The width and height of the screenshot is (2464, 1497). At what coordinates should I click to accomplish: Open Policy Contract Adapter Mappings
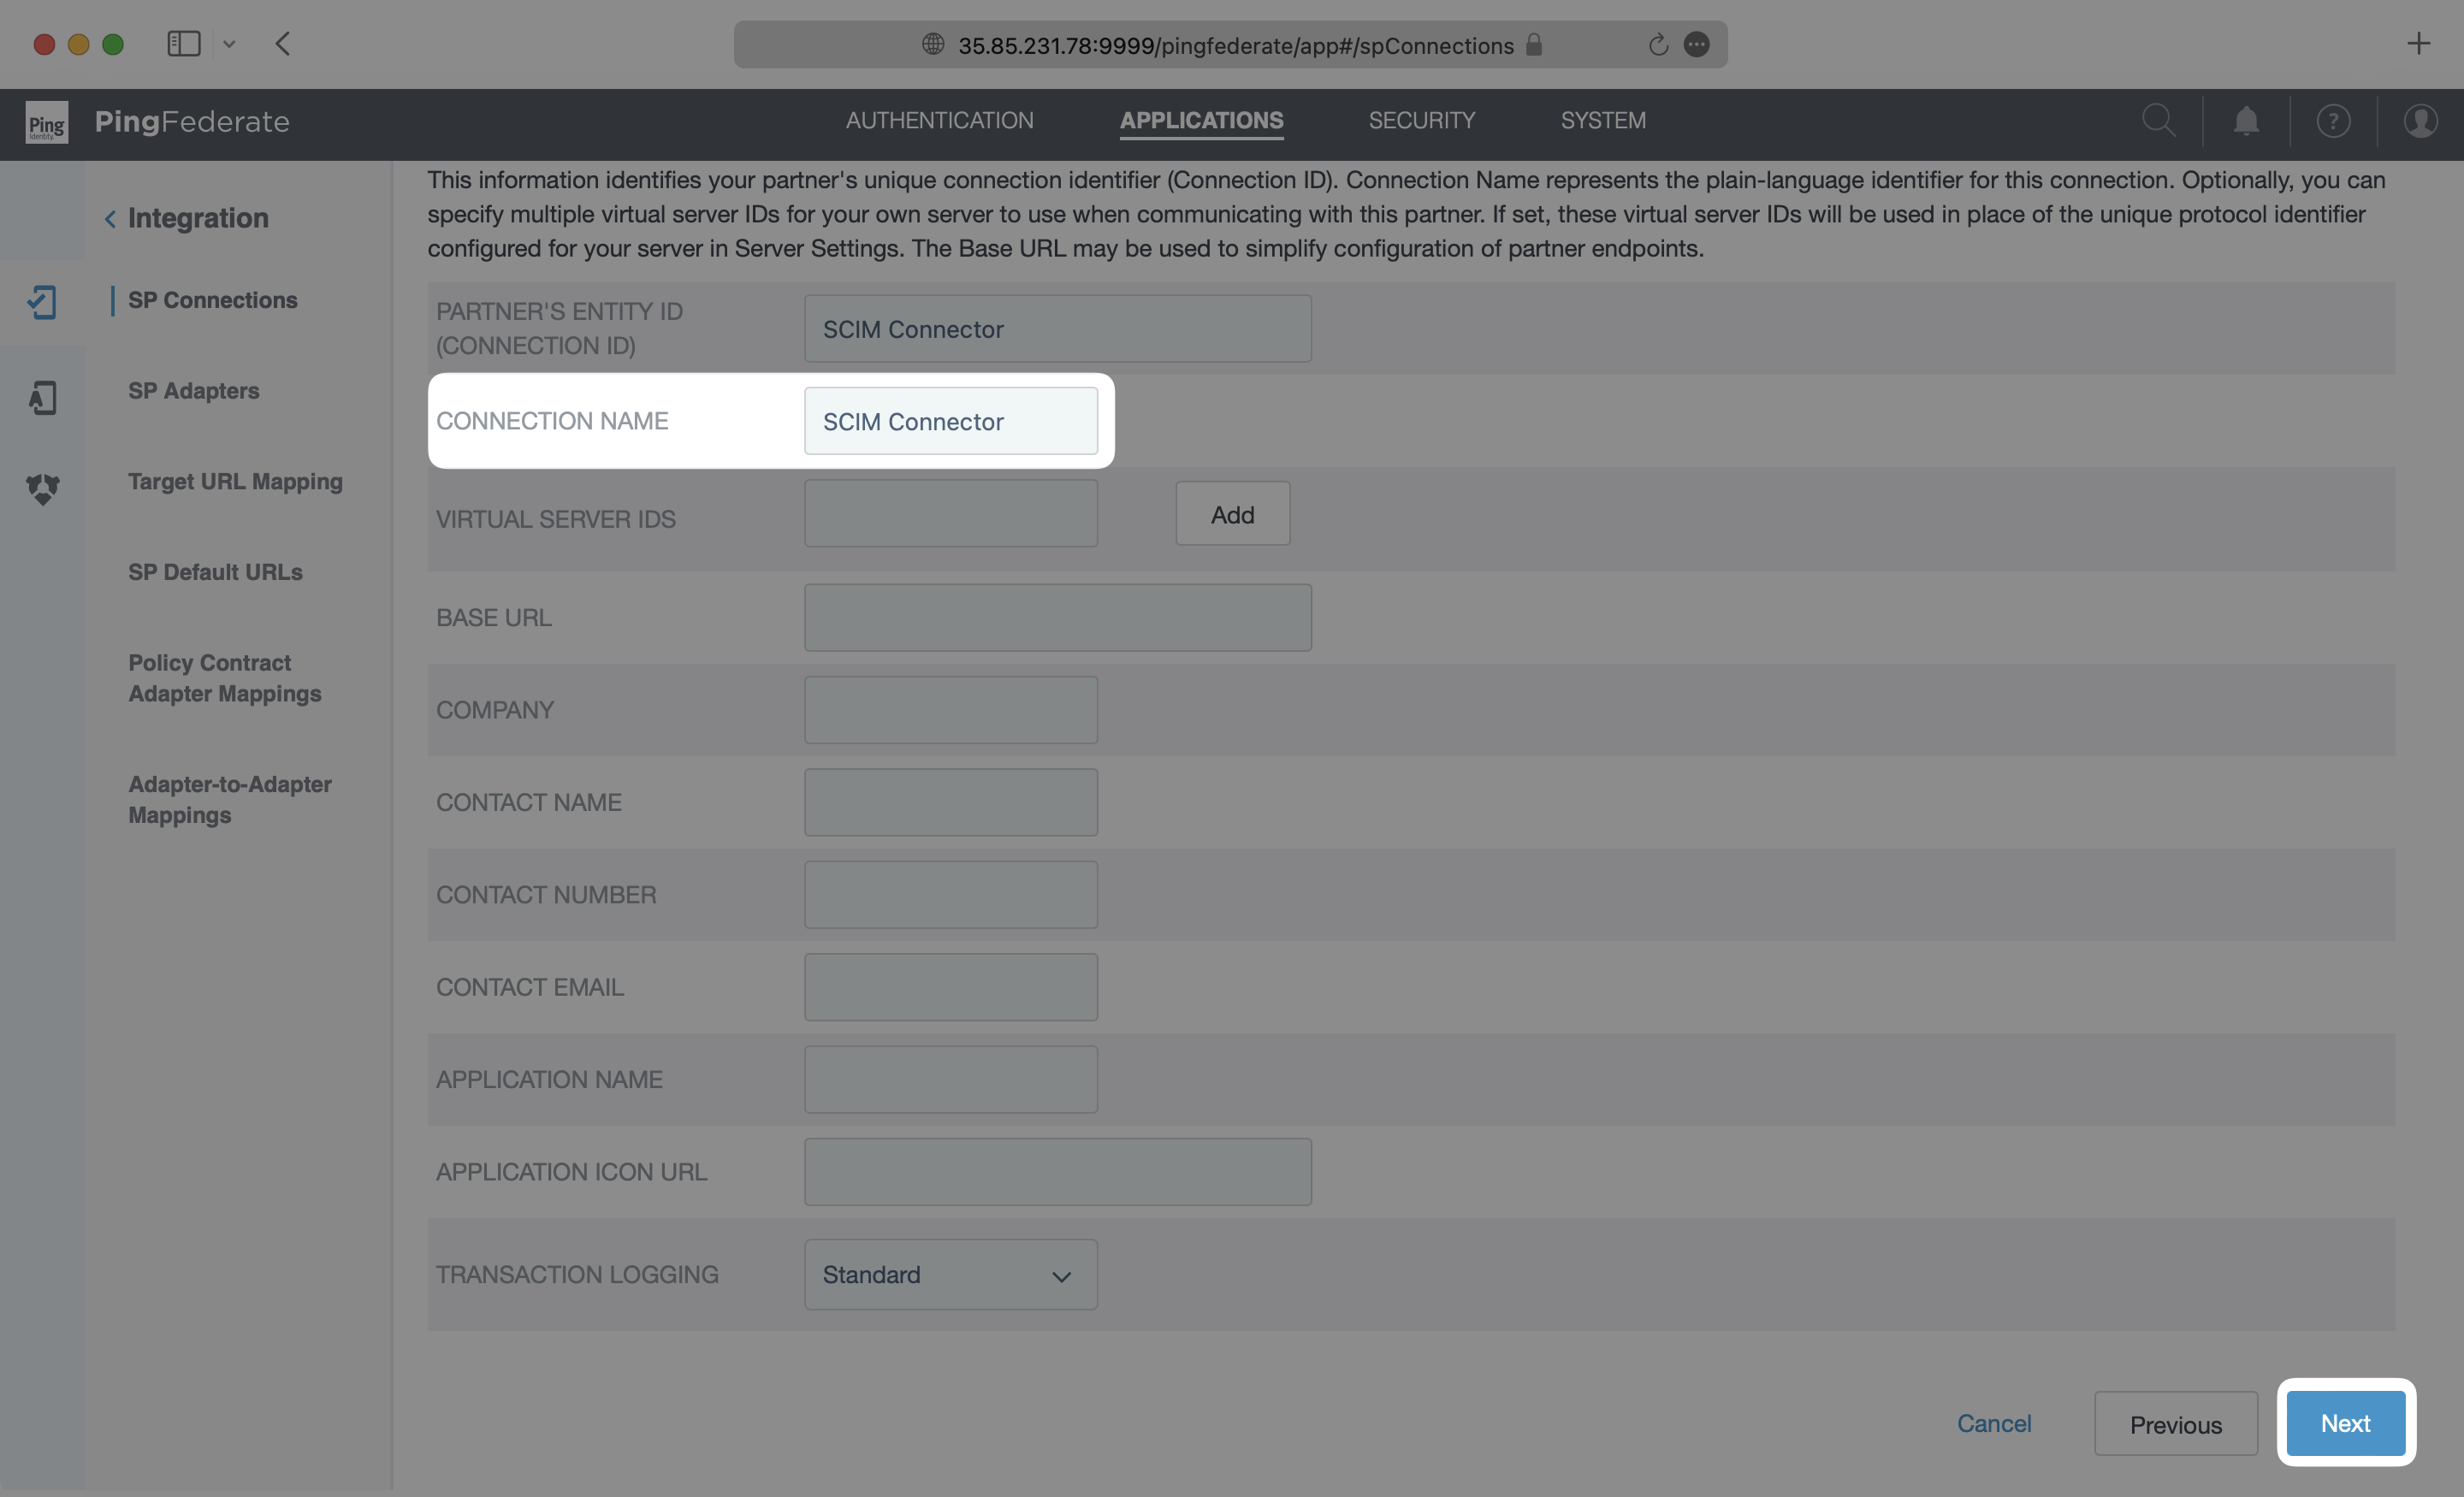pos(225,678)
